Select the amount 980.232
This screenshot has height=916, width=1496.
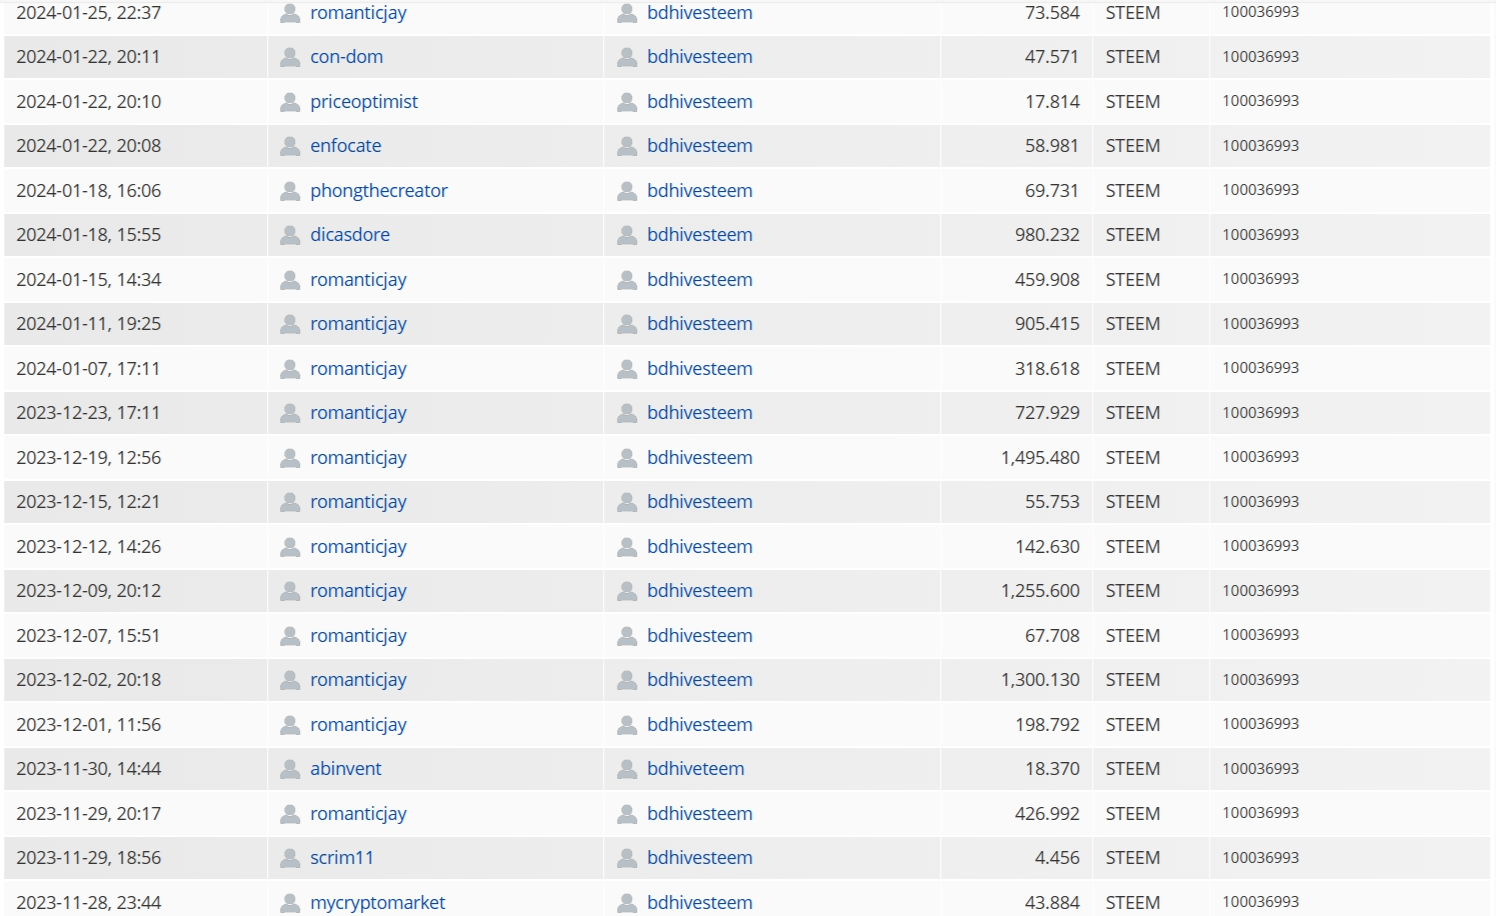pyautogui.click(x=1047, y=235)
